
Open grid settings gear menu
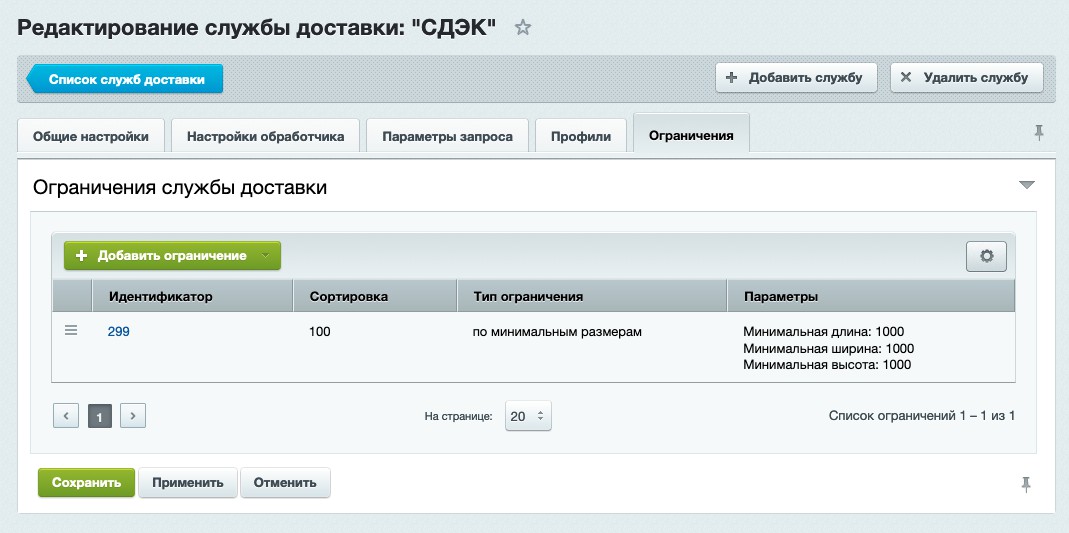[x=986, y=256]
